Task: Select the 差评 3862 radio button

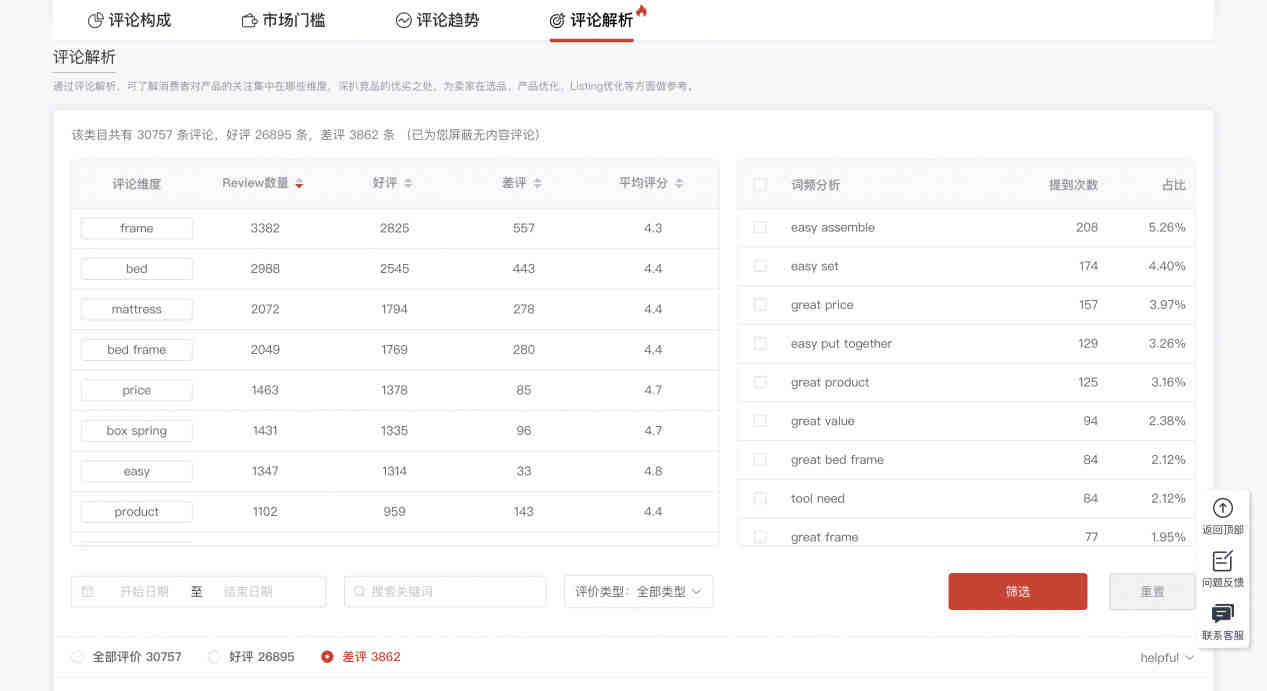Action: tap(327, 657)
